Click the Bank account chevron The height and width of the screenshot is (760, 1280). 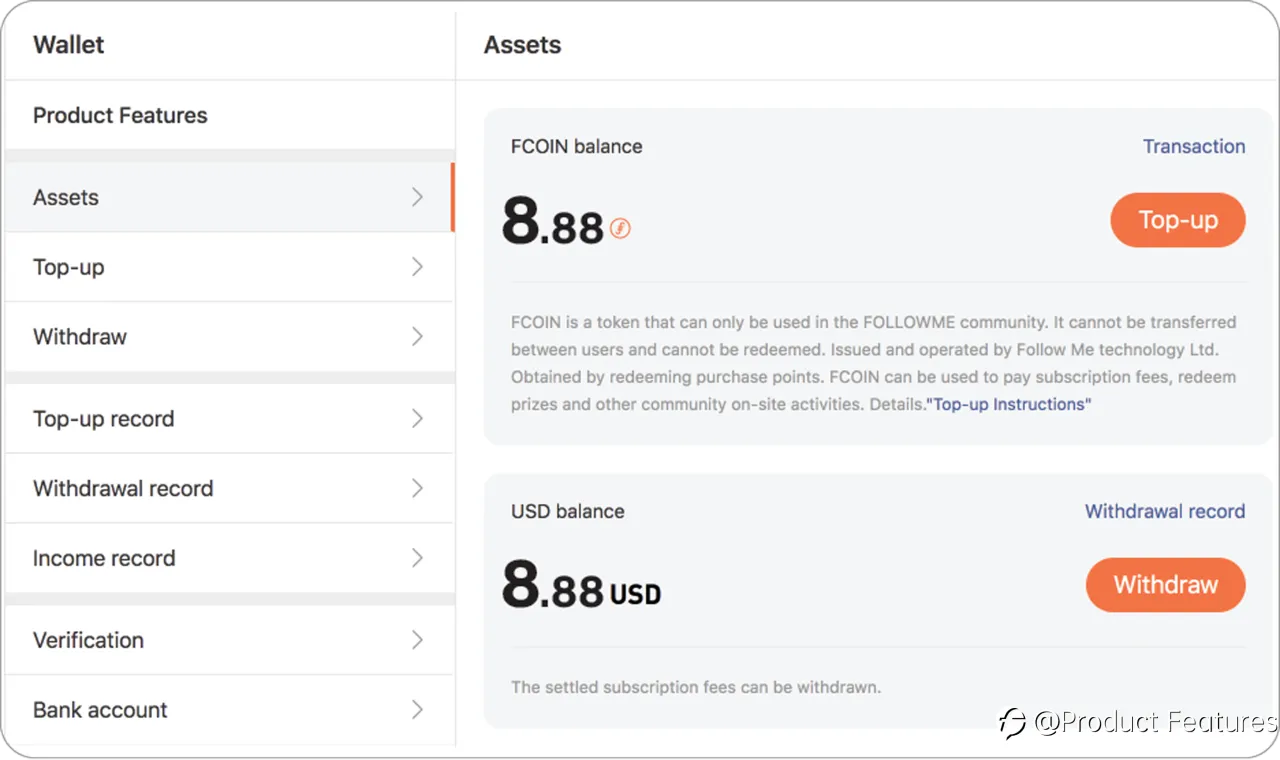tap(418, 710)
